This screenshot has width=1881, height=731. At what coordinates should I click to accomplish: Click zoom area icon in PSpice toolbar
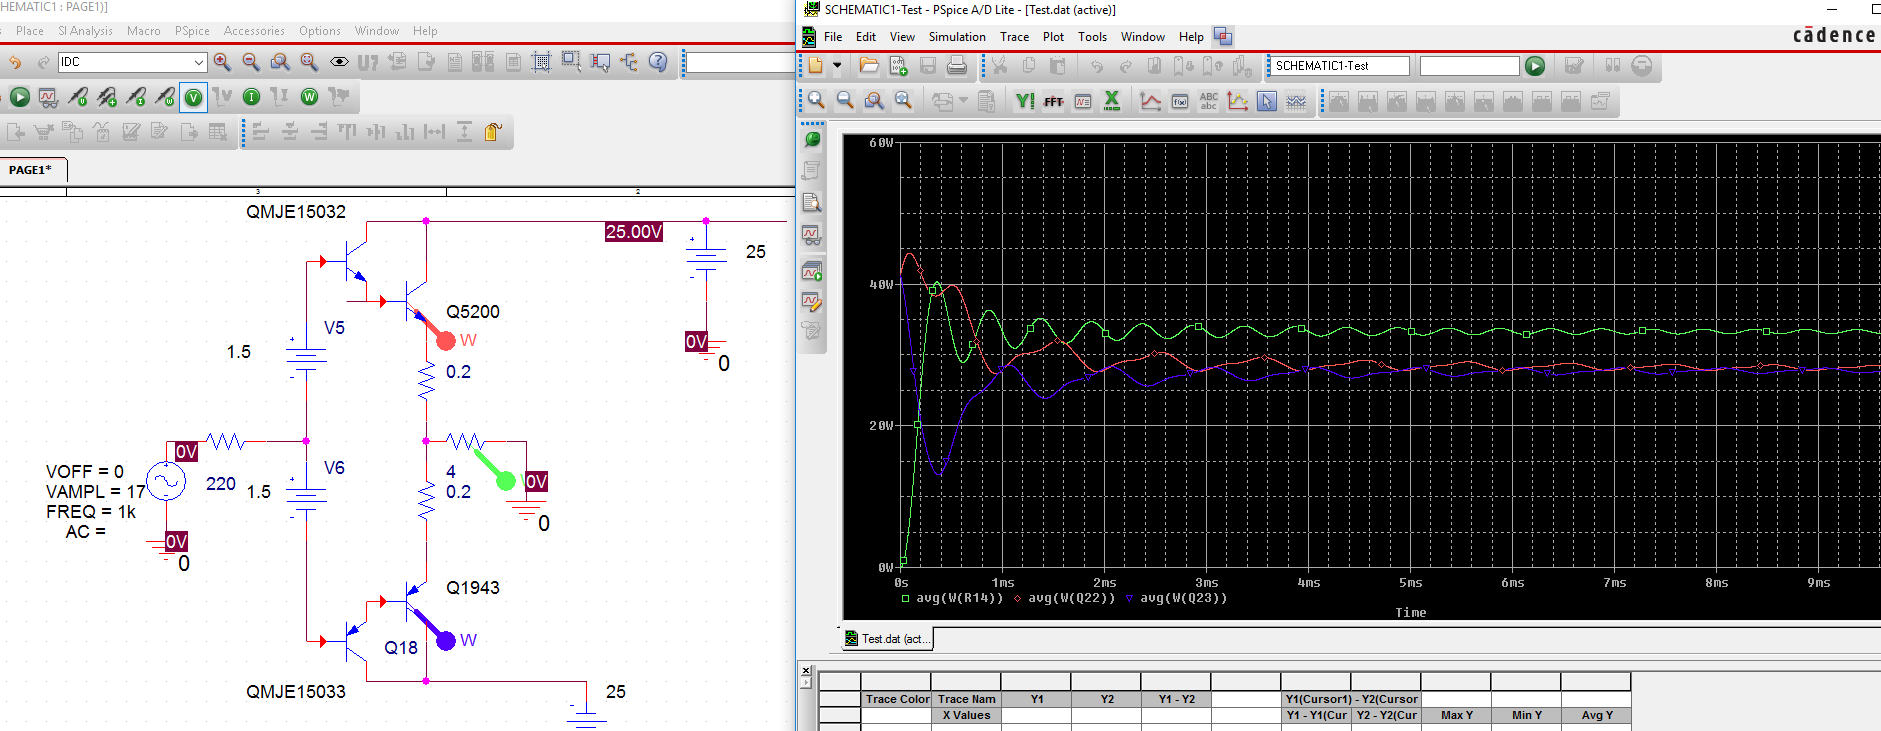click(874, 101)
